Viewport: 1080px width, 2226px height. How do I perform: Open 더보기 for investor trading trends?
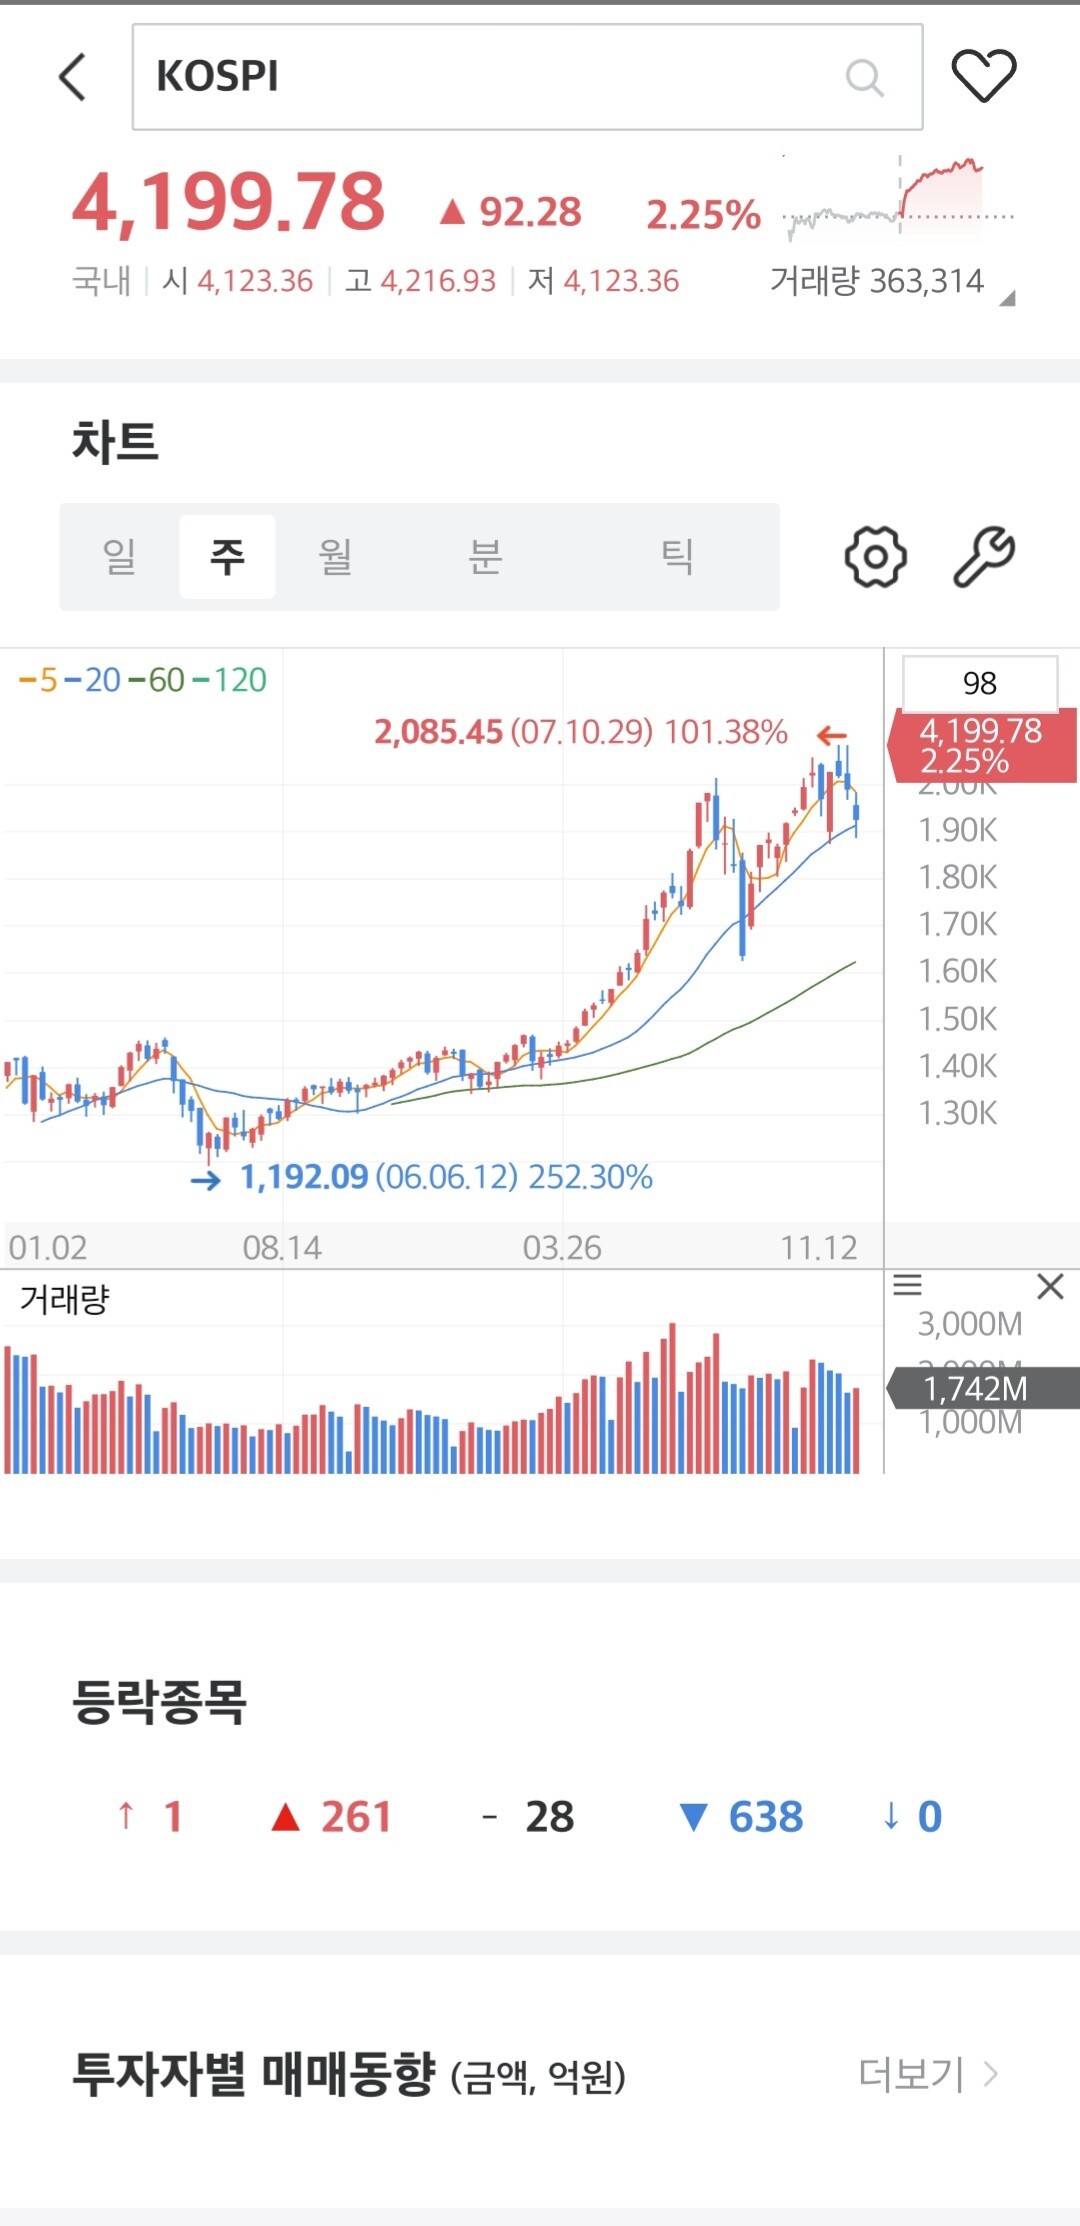pos(928,2074)
